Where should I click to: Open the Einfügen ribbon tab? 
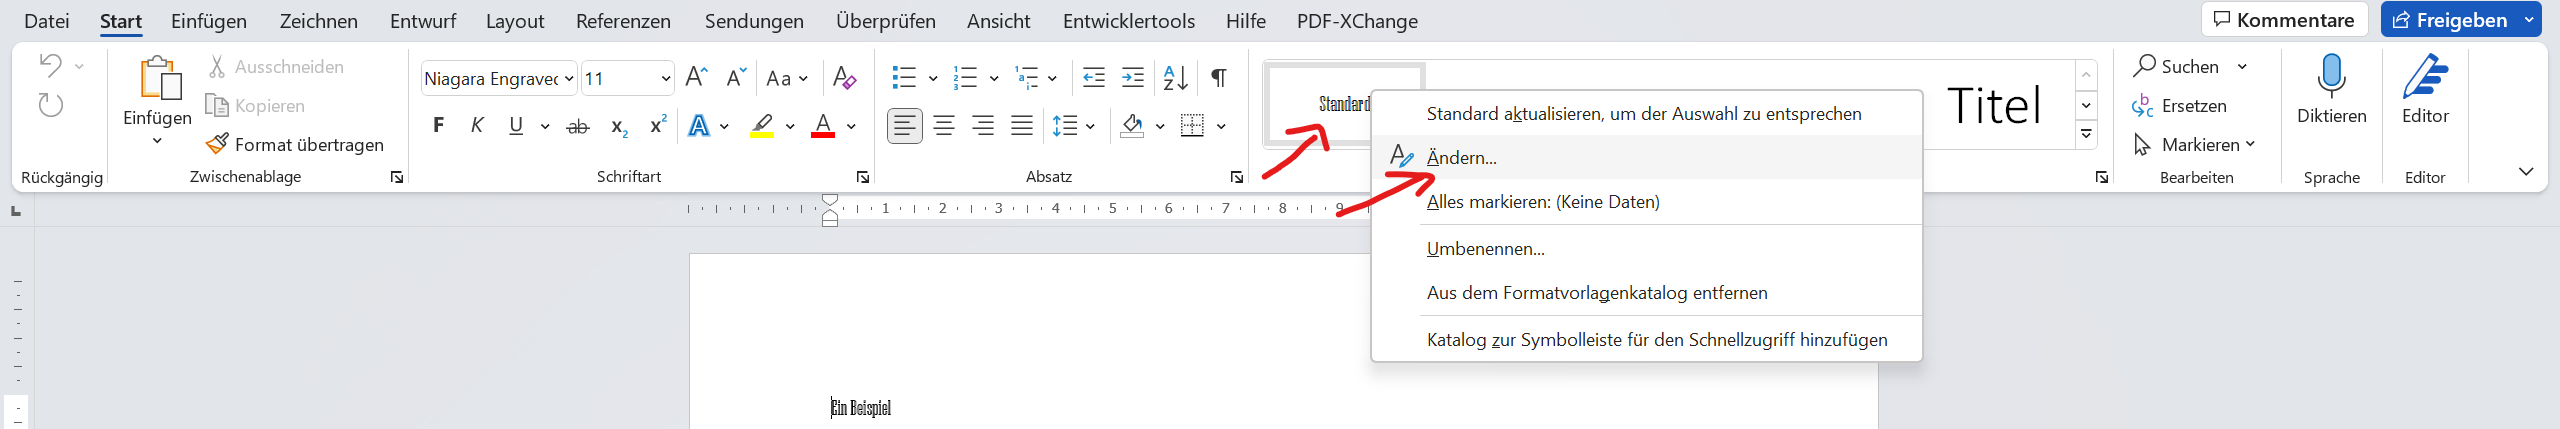[208, 21]
